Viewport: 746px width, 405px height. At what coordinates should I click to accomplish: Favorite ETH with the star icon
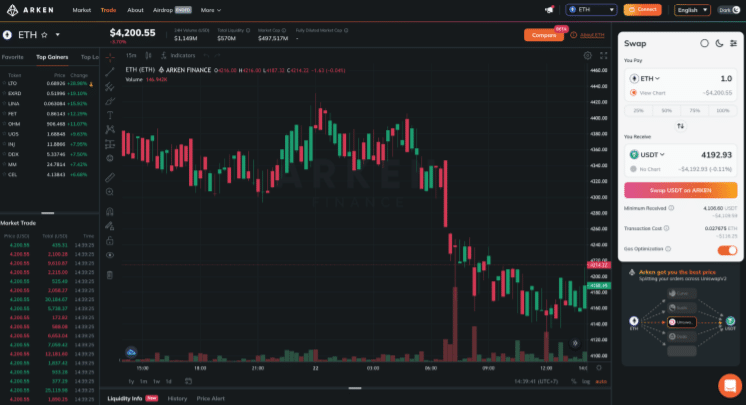coord(44,35)
